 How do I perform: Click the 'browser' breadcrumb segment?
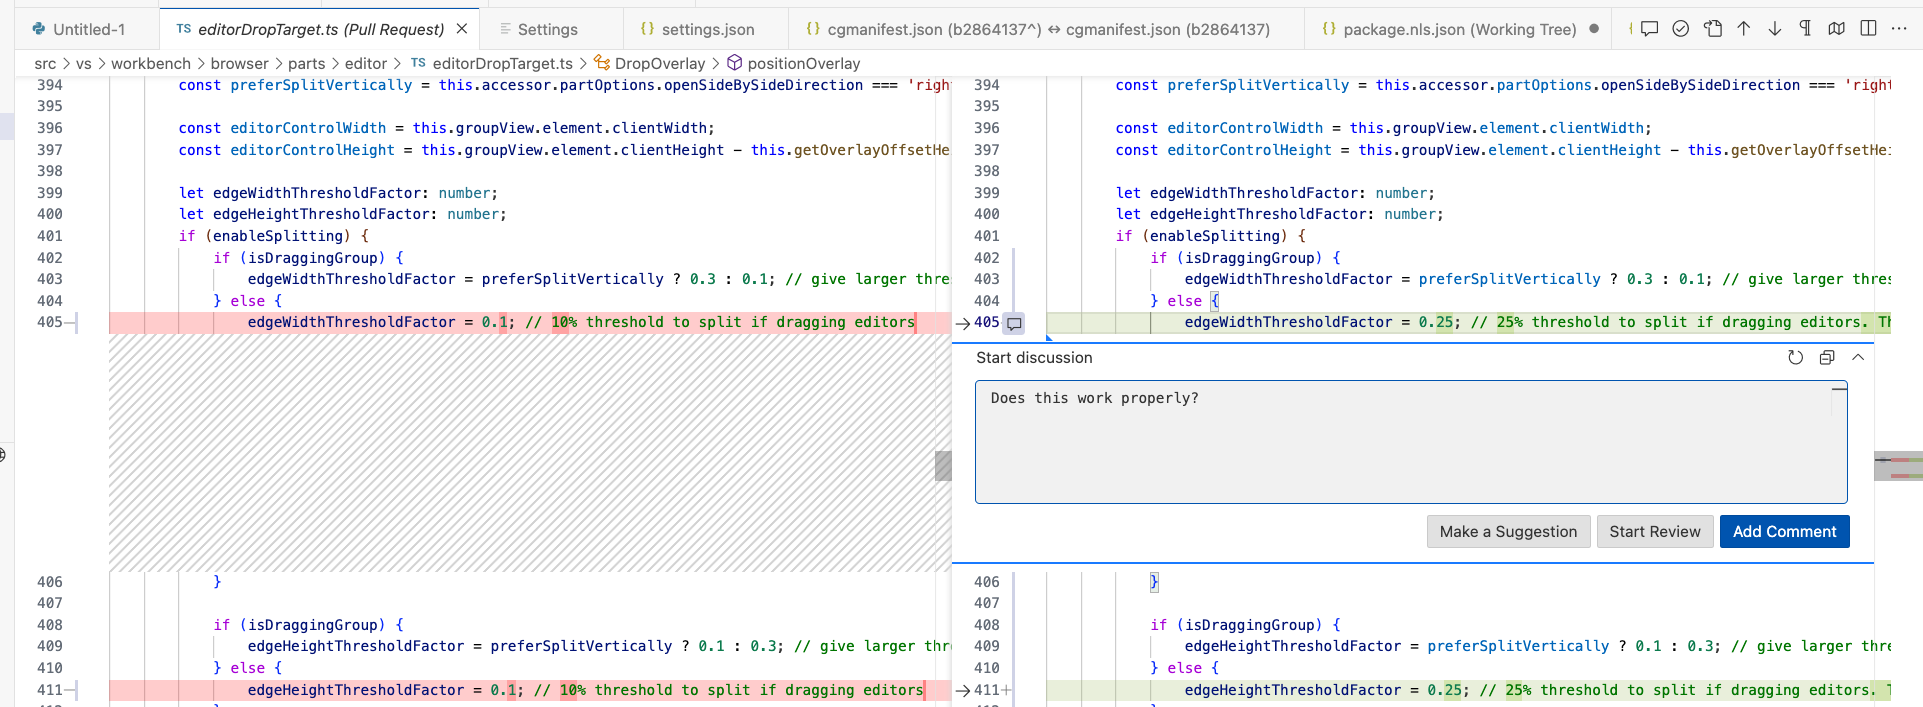pos(239,64)
